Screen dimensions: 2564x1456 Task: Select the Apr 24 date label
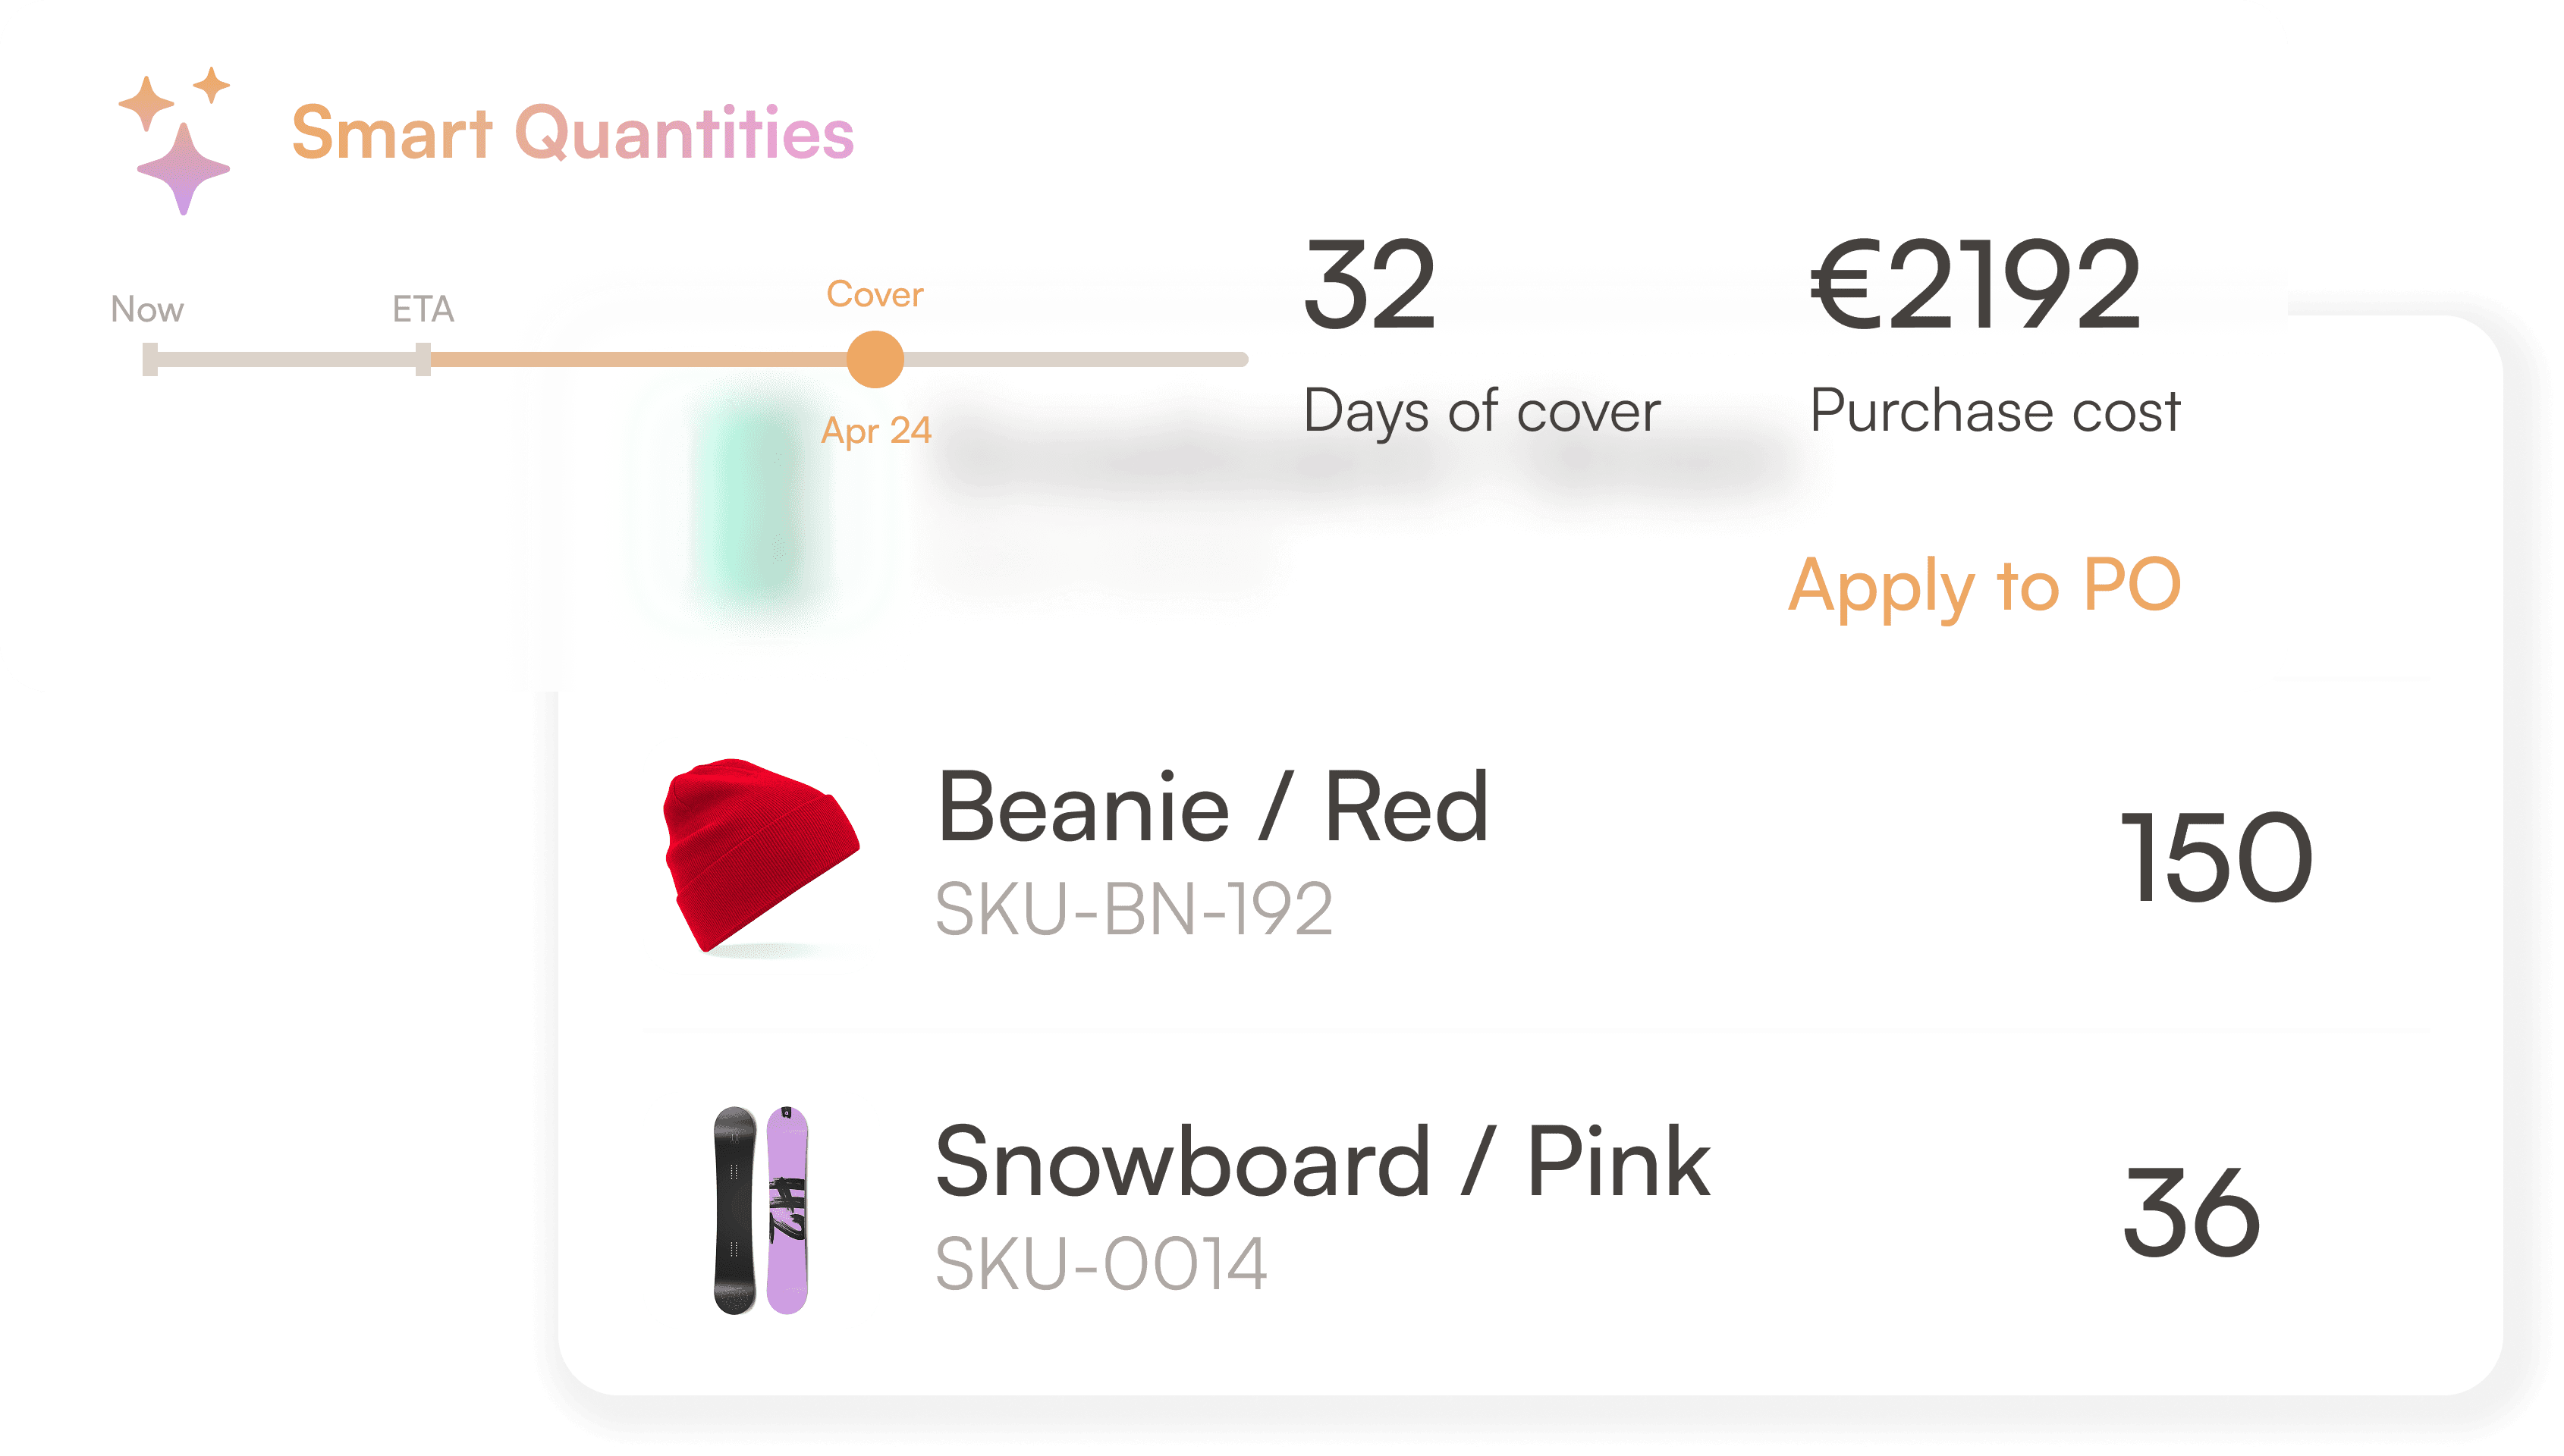876,432
